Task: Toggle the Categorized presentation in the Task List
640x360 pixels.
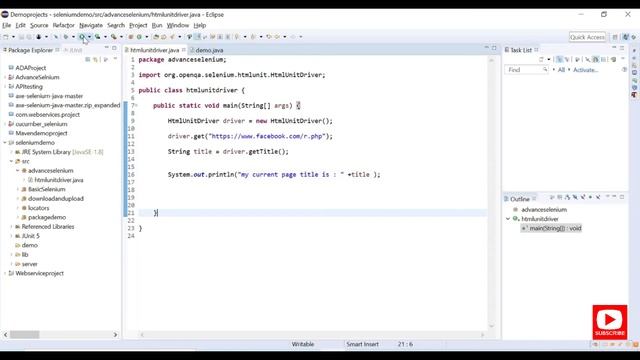Action: (559, 60)
